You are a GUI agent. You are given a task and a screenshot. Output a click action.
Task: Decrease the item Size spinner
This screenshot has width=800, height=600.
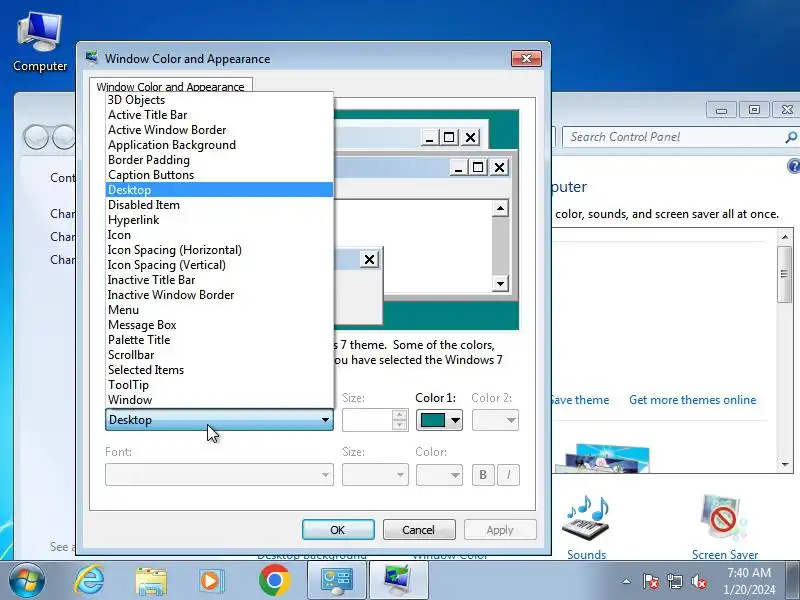tap(400, 425)
